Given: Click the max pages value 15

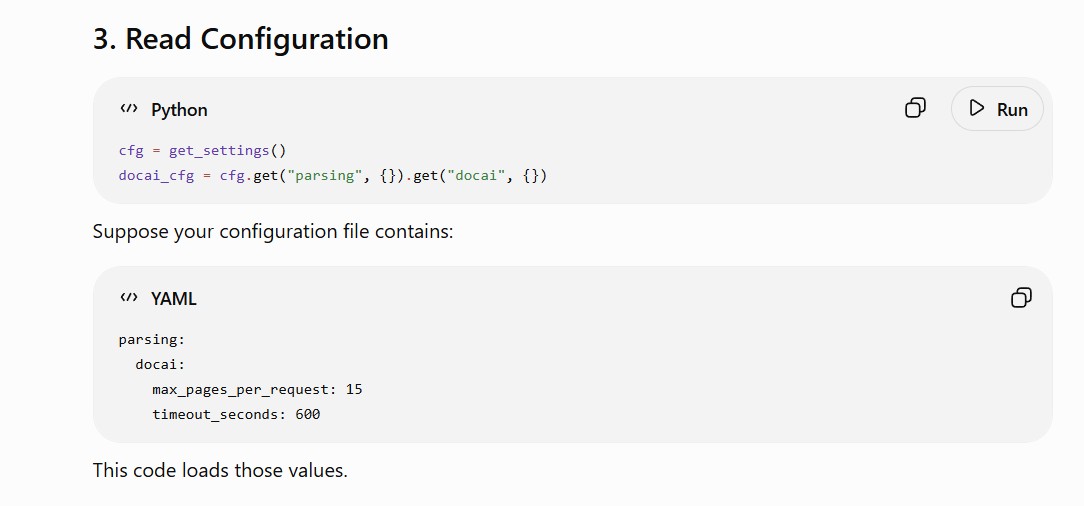Looking at the screenshot, I should pyautogui.click(x=354, y=389).
